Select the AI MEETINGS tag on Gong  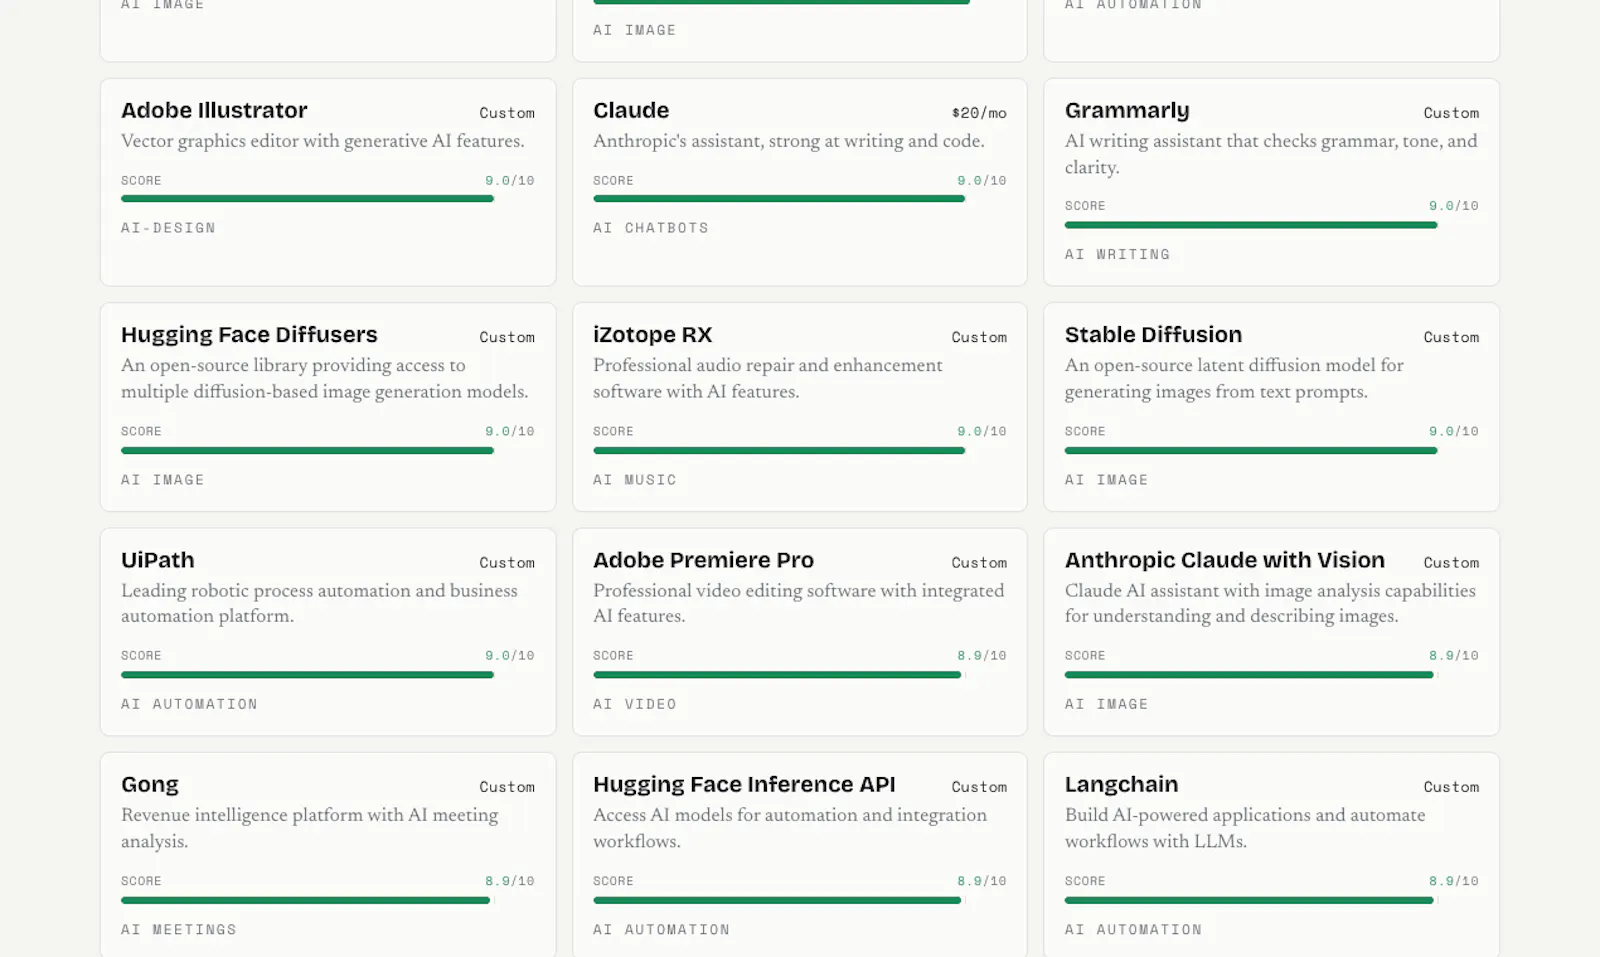pyautogui.click(x=179, y=929)
